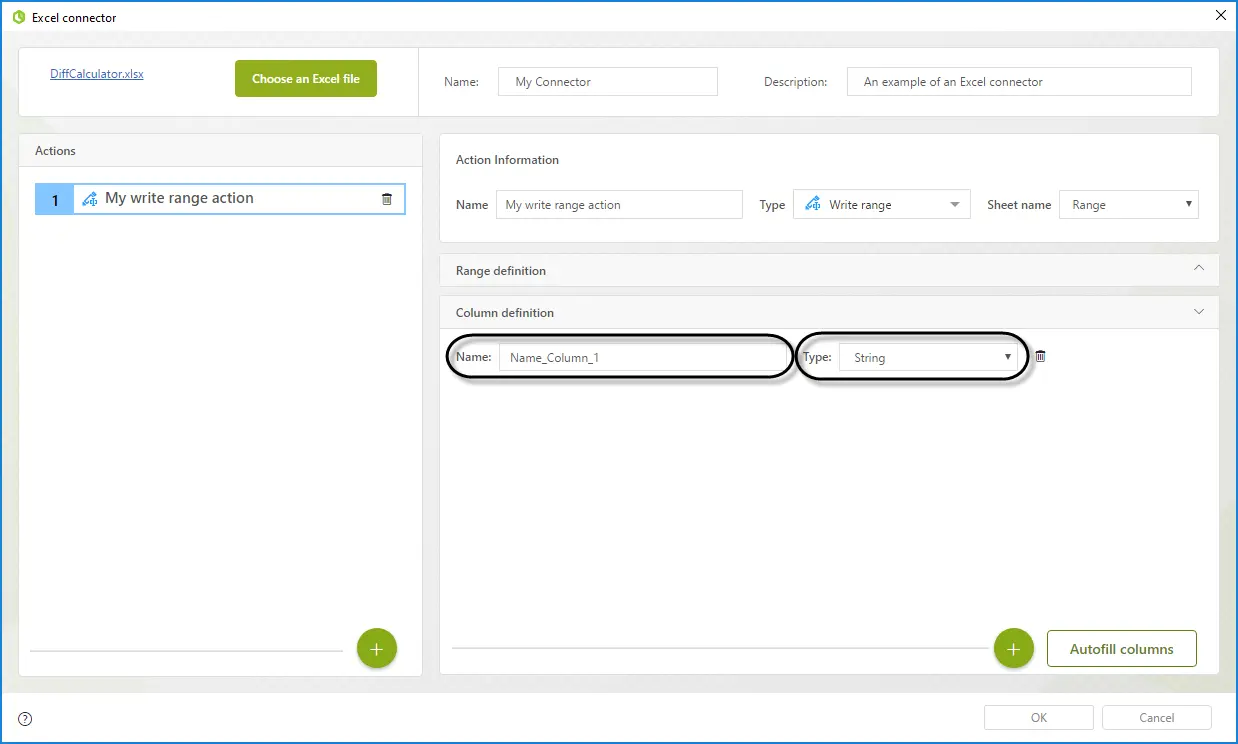Click the Action Information heading
Image resolution: width=1238 pixels, height=744 pixels.
click(507, 160)
